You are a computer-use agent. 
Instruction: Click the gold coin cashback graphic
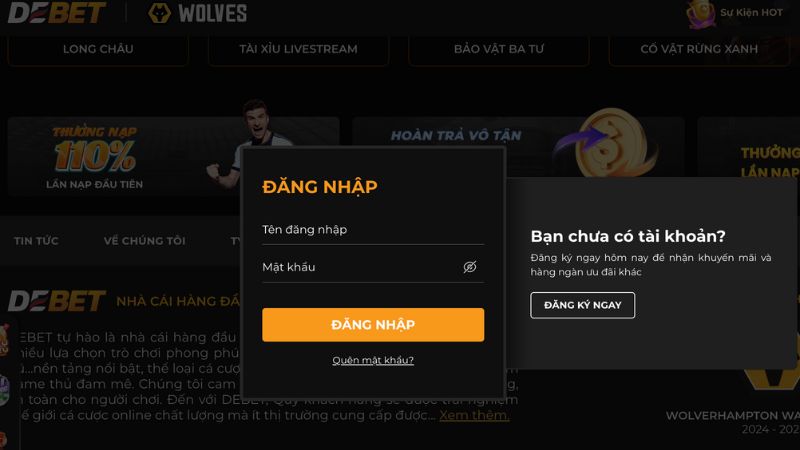coord(611,143)
